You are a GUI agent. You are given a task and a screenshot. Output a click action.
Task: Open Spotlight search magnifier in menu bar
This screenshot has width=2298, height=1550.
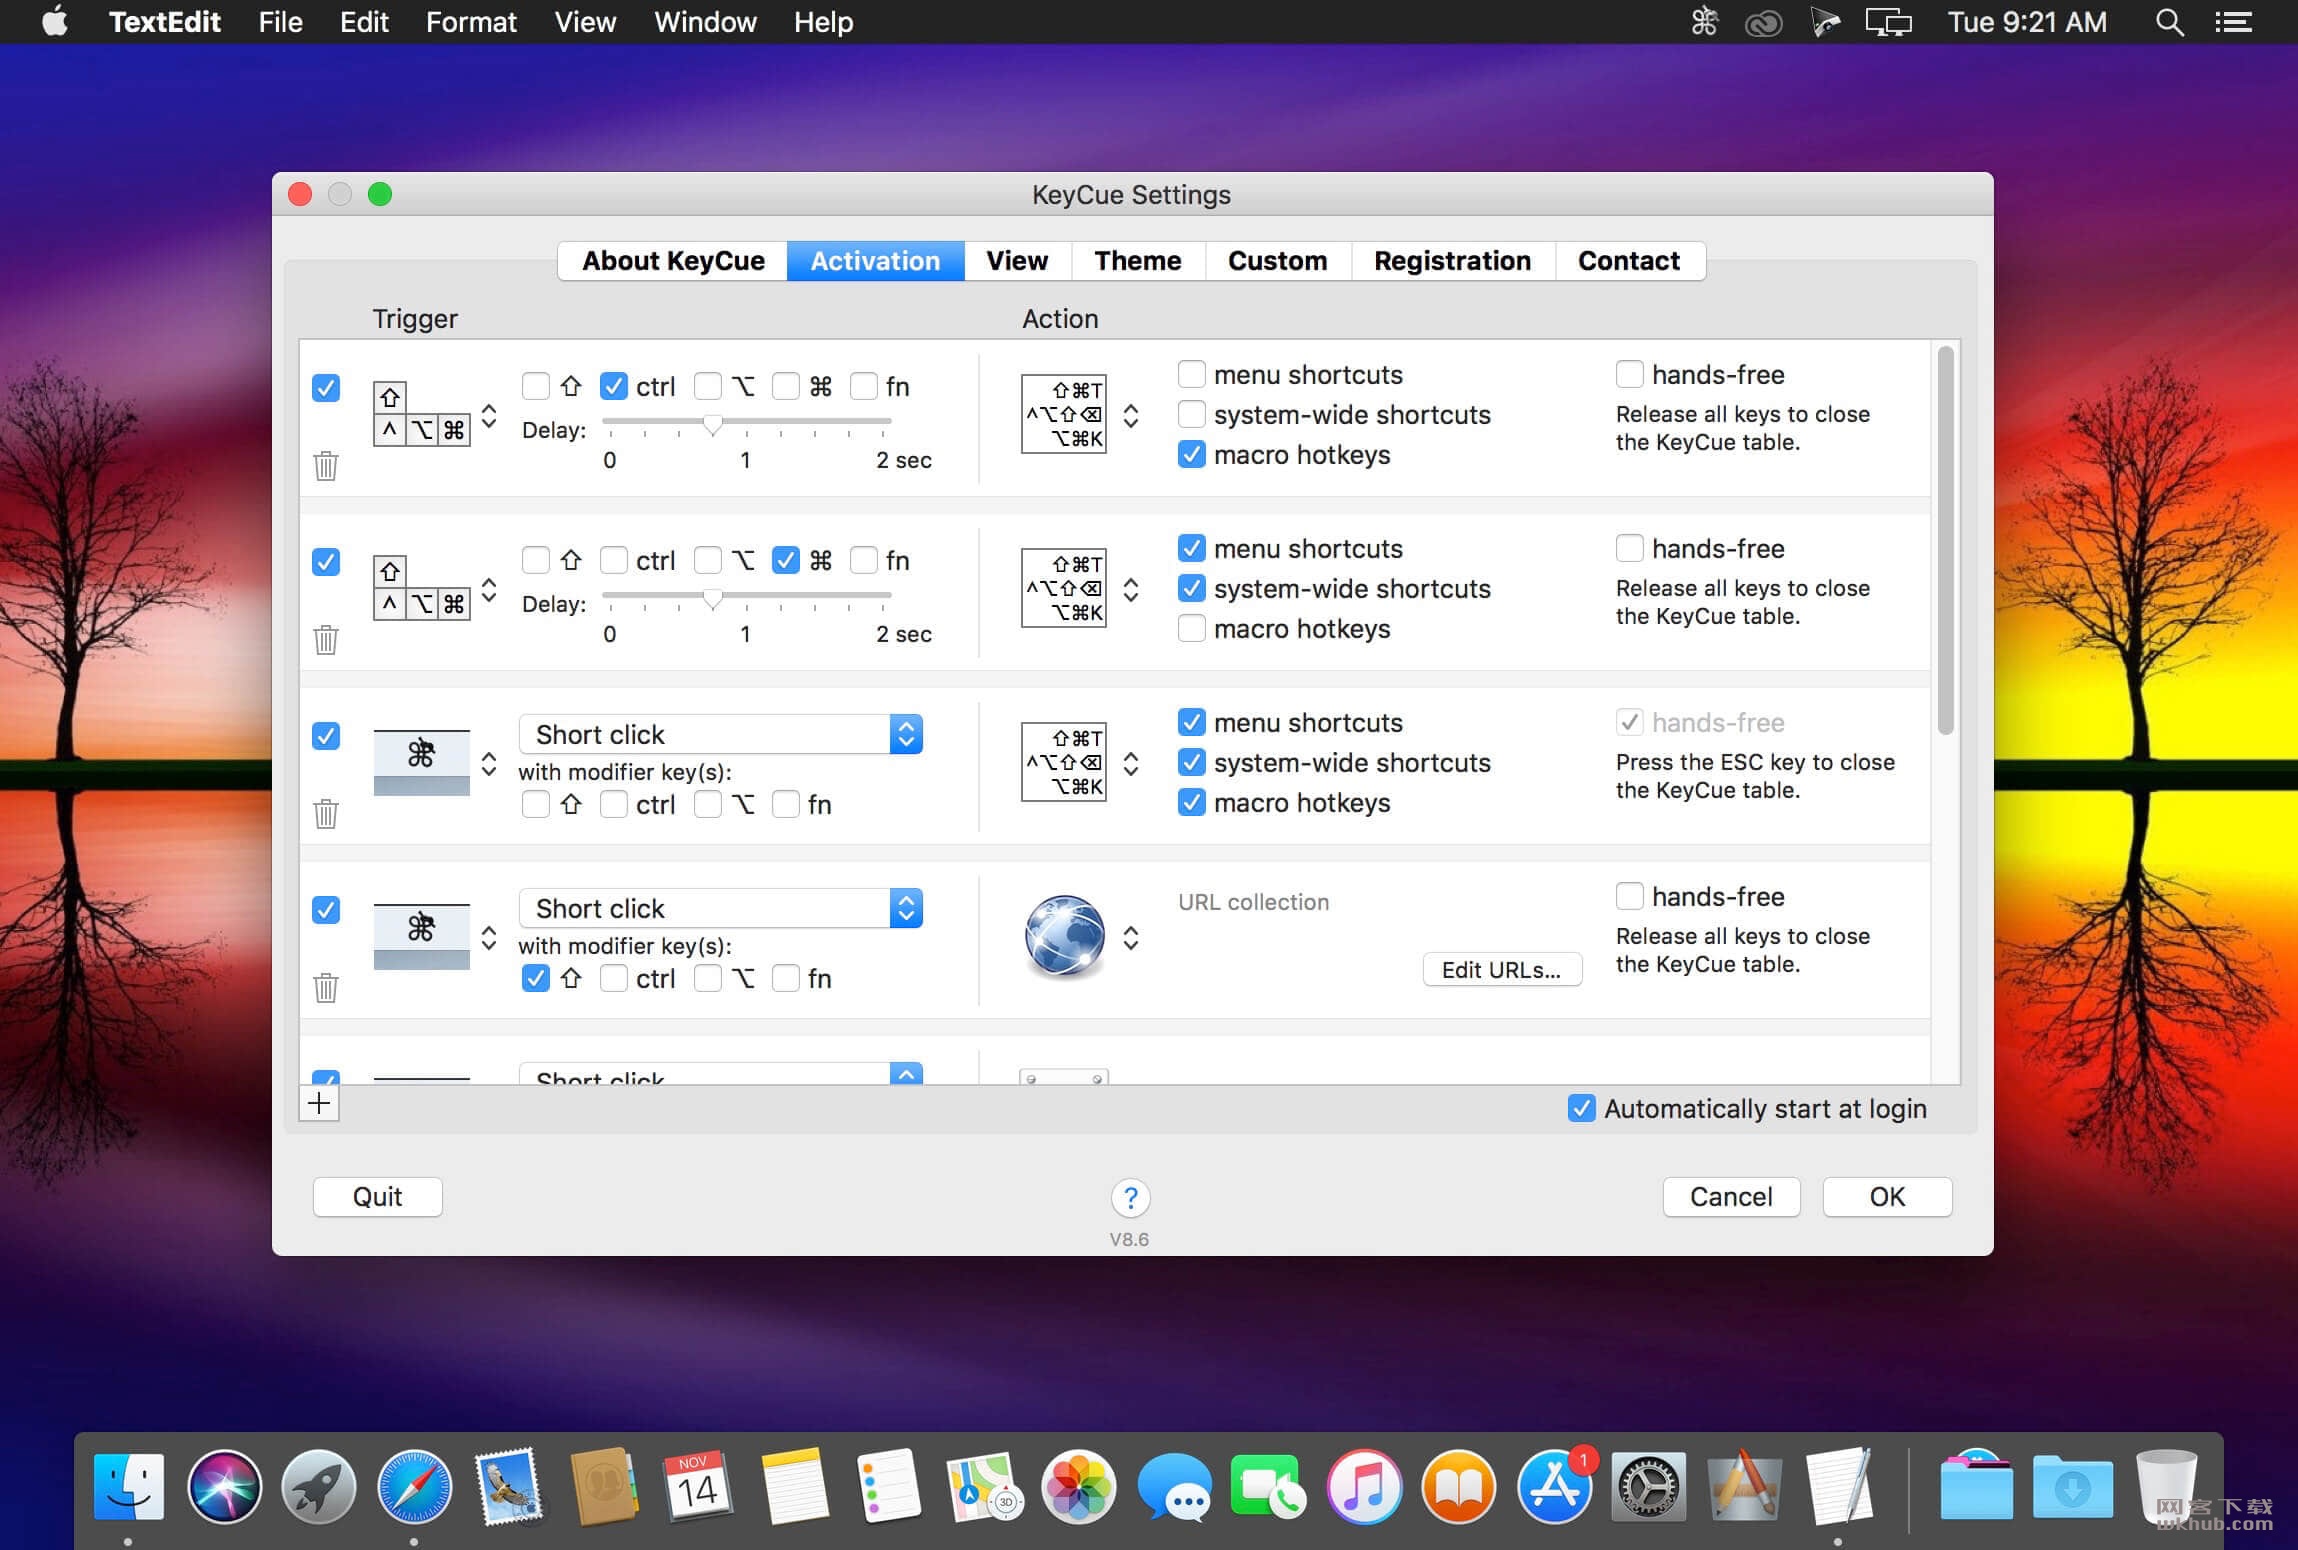tap(2168, 22)
